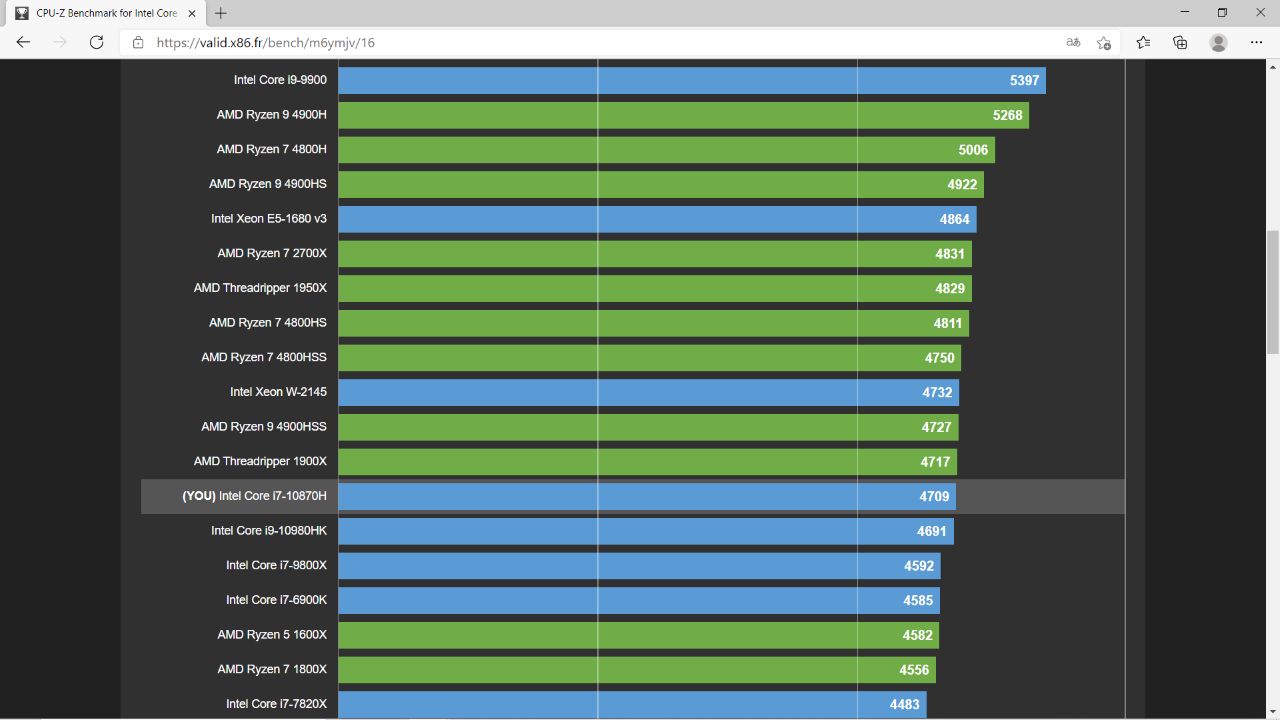This screenshot has height=720, width=1280.
Task: Click the Intel Core i9-10980HK label
Action: [x=269, y=531]
